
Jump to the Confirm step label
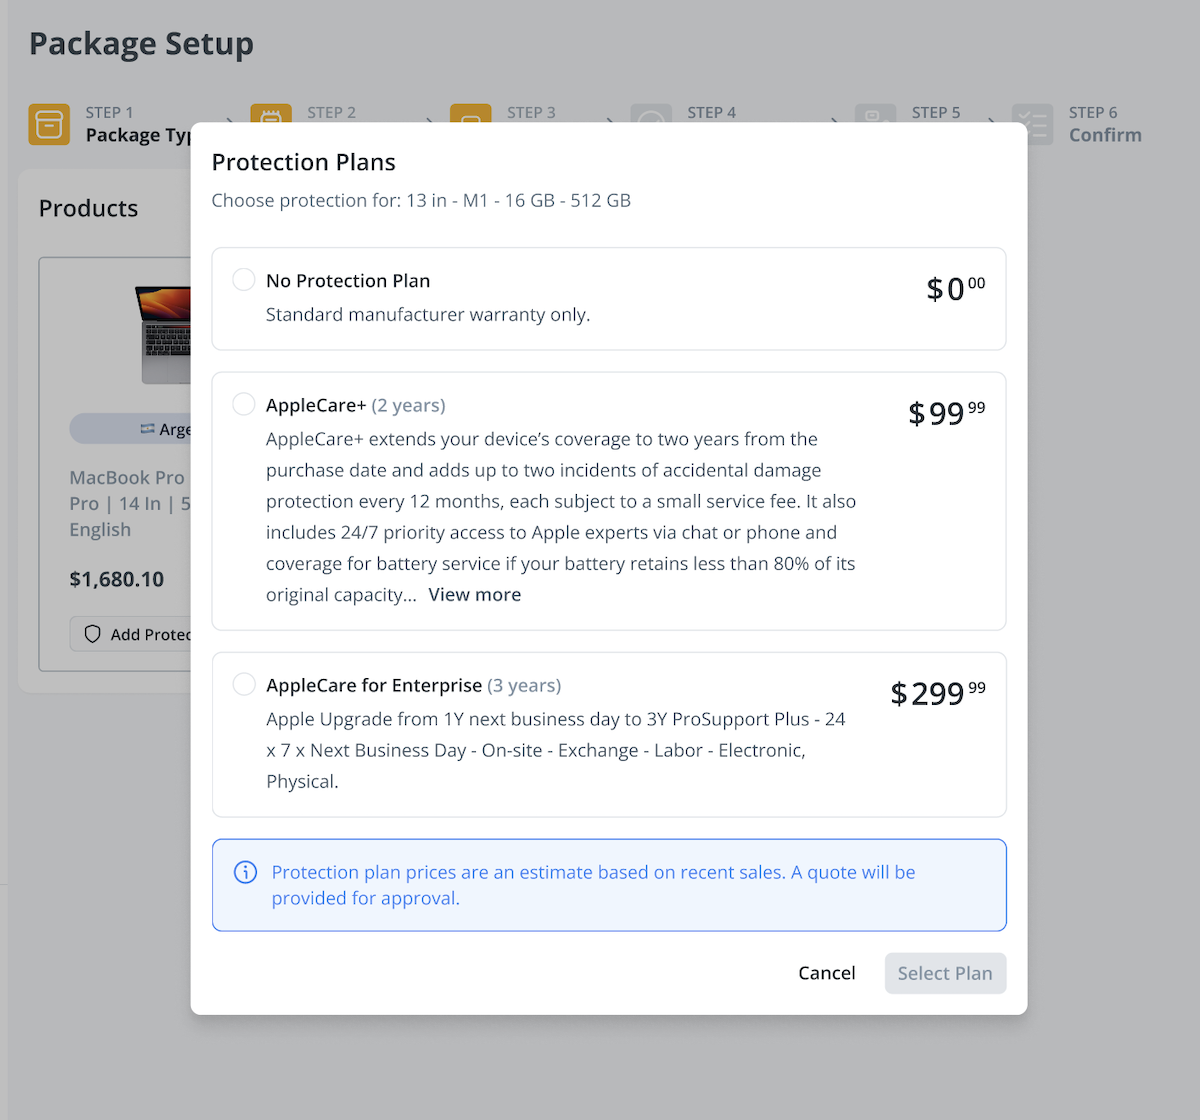click(1104, 134)
